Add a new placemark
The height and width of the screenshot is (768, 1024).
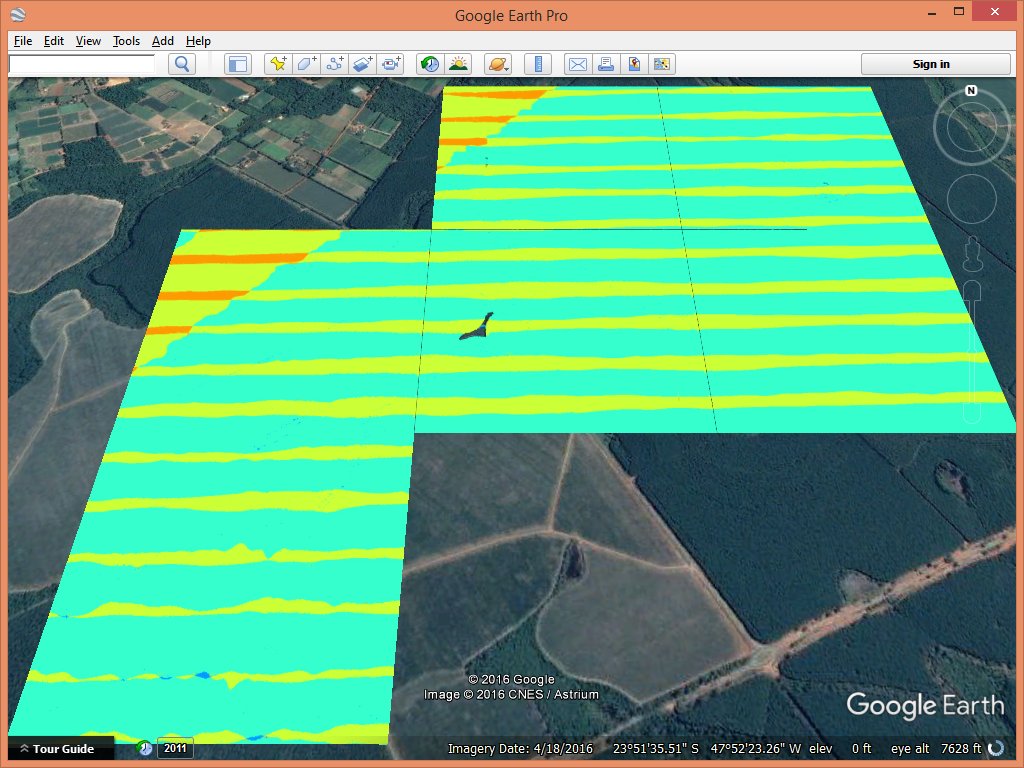pos(278,64)
